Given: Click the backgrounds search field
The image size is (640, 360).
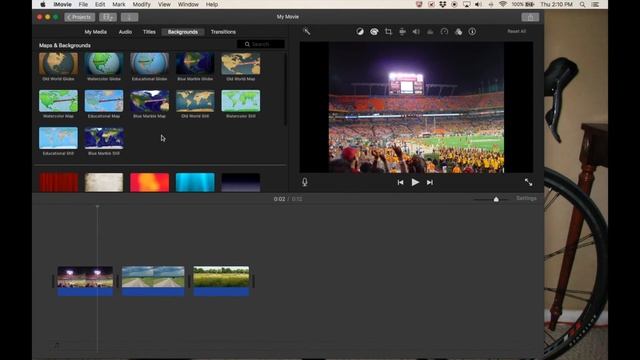Looking at the screenshot, I should [261, 44].
